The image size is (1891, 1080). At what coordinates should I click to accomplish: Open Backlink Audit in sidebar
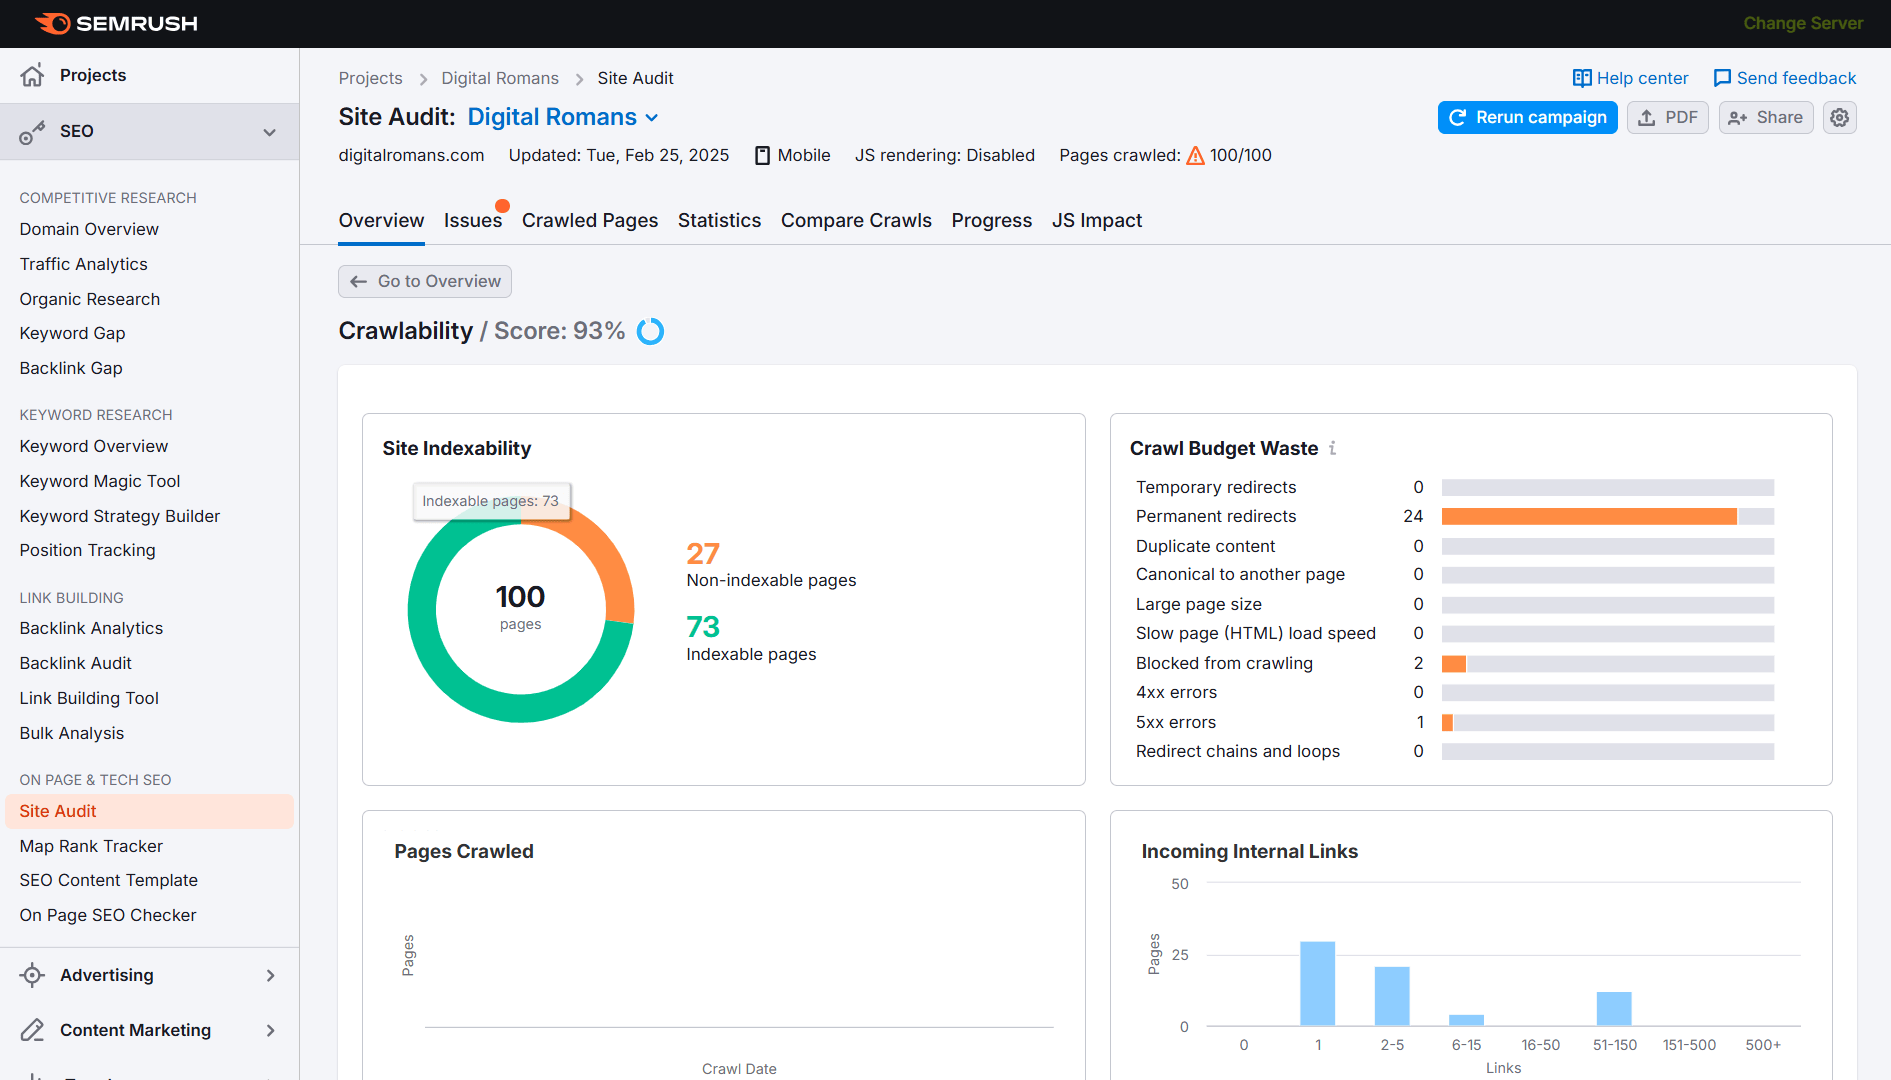pos(75,663)
